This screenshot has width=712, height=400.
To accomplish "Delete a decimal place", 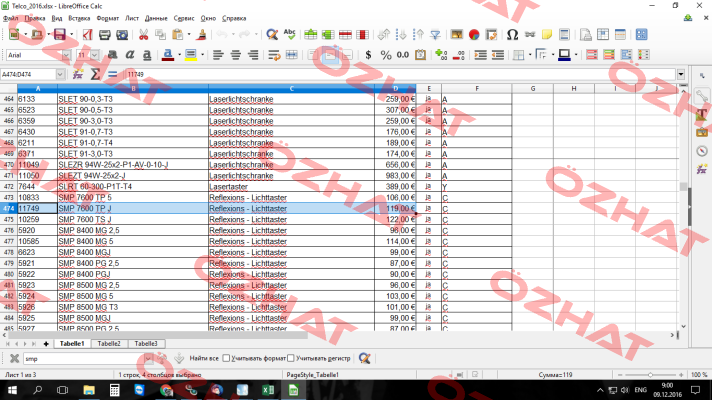I will coord(459,55).
